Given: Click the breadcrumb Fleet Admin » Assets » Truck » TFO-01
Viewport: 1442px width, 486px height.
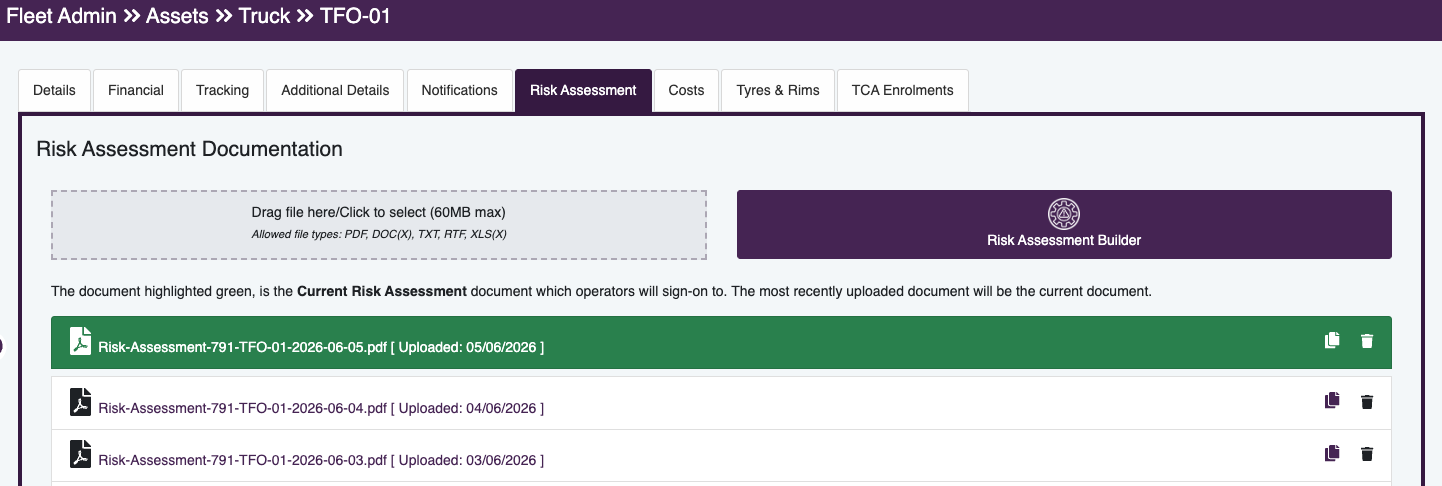Looking at the screenshot, I should [x=199, y=16].
